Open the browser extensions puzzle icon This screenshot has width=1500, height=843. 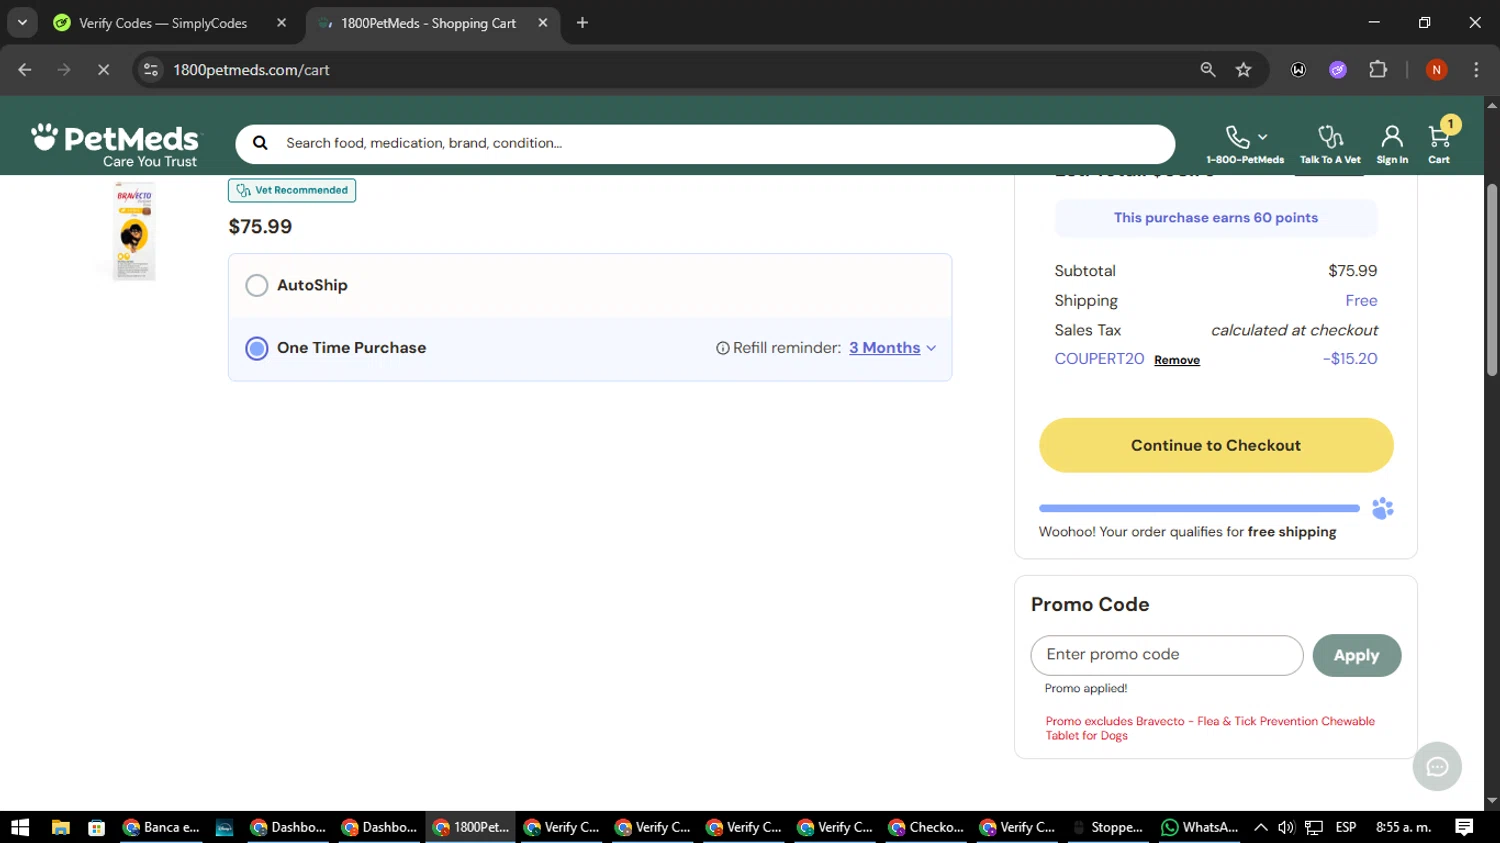tap(1378, 70)
